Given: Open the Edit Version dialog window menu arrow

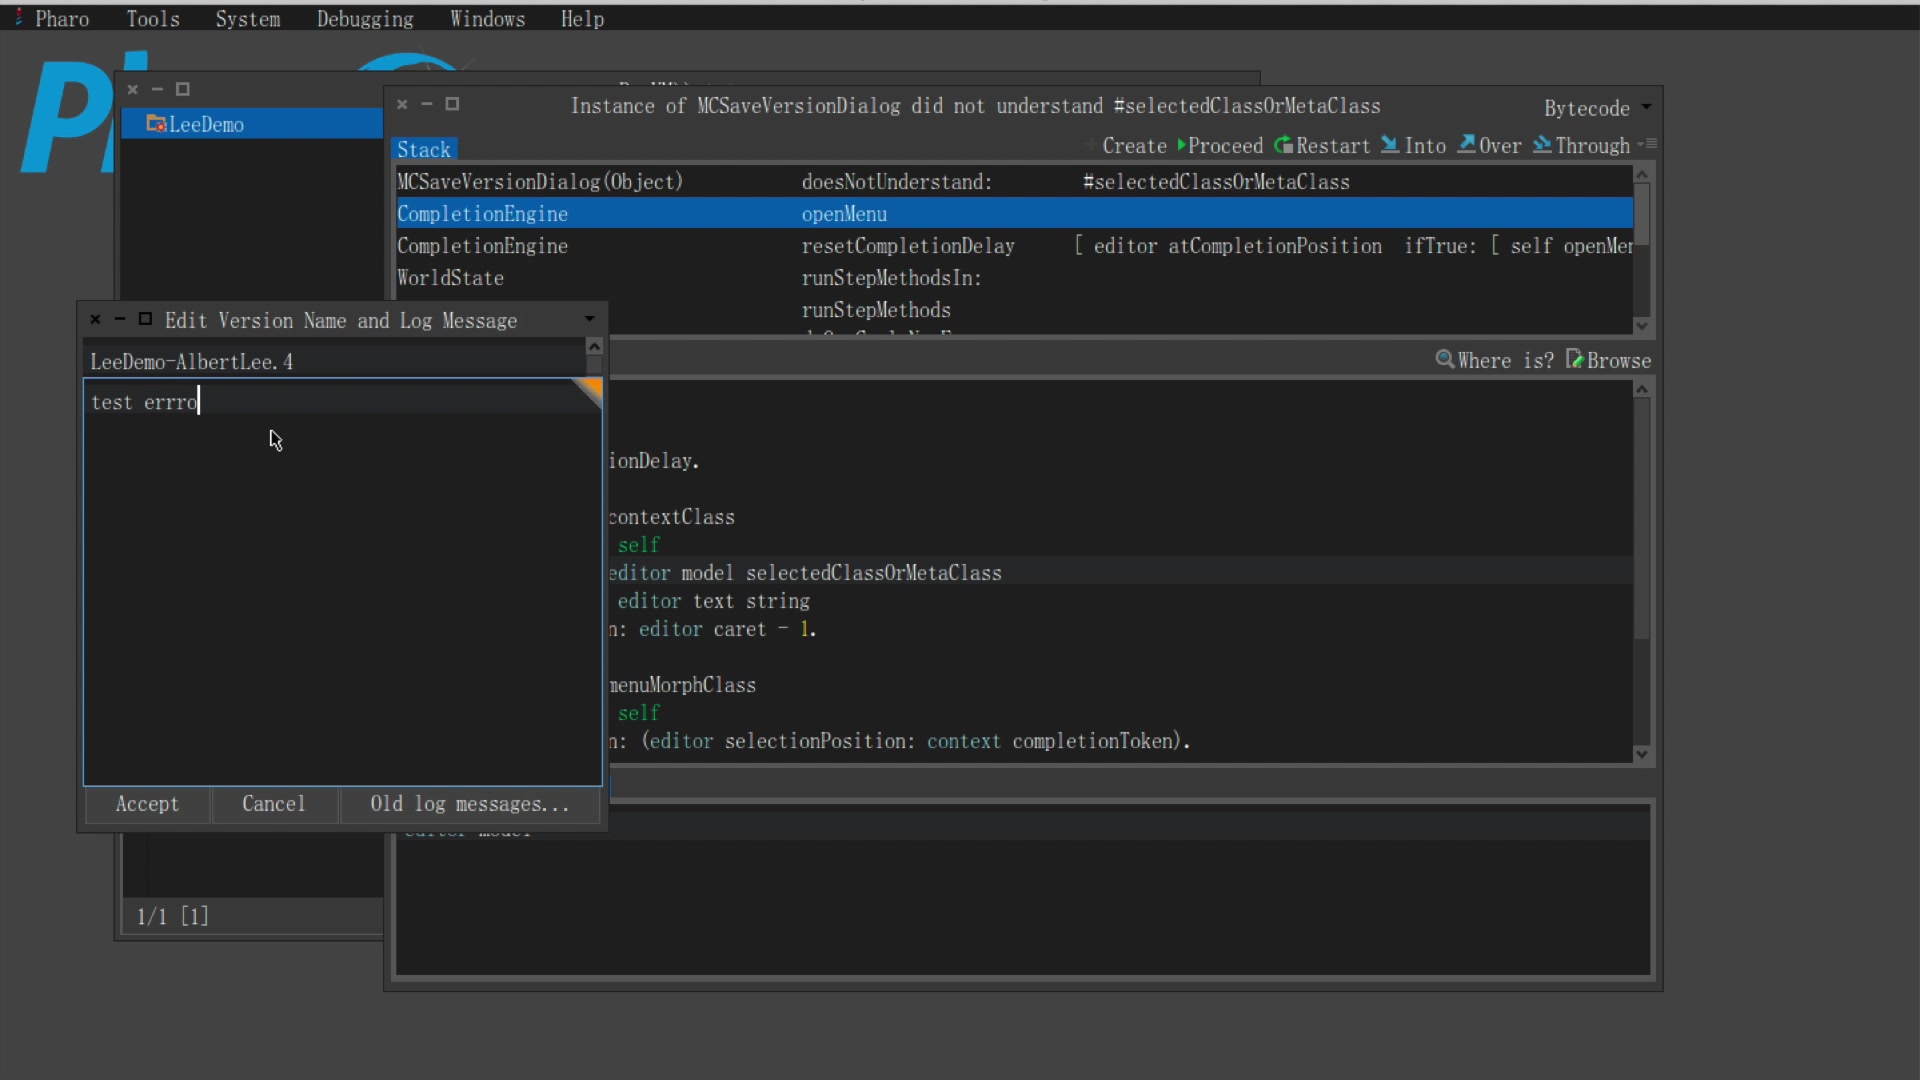Looking at the screenshot, I should [x=590, y=319].
